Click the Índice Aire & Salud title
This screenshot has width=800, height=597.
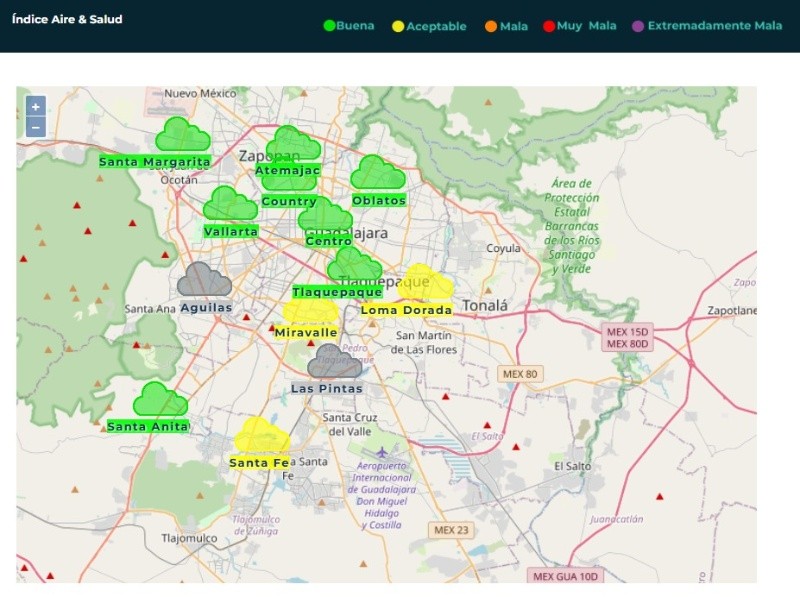[x=67, y=19]
